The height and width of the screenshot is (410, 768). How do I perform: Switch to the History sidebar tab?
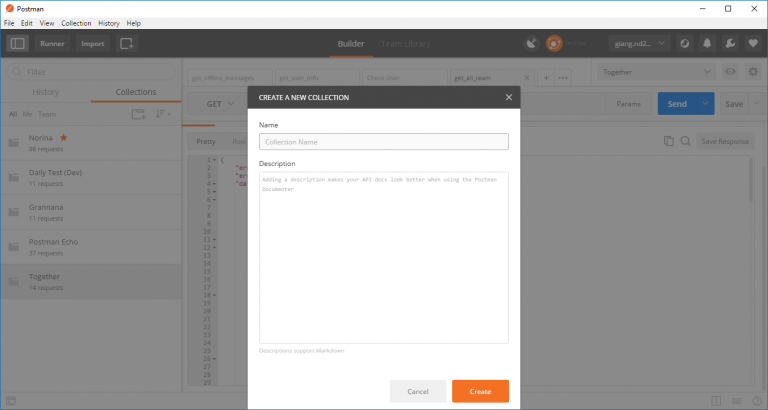pyautogui.click(x=46, y=92)
